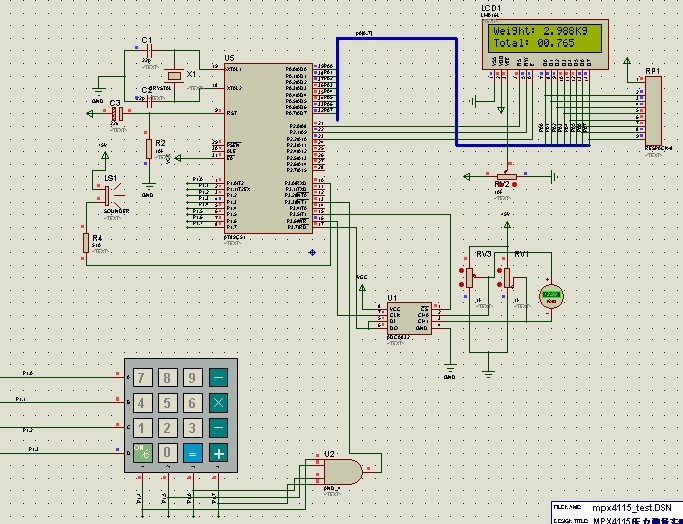Image resolution: width=683 pixels, height=524 pixels.
Task: Click the 'RP1' reference label
Action: pyautogui.click(x=653, y=71)
